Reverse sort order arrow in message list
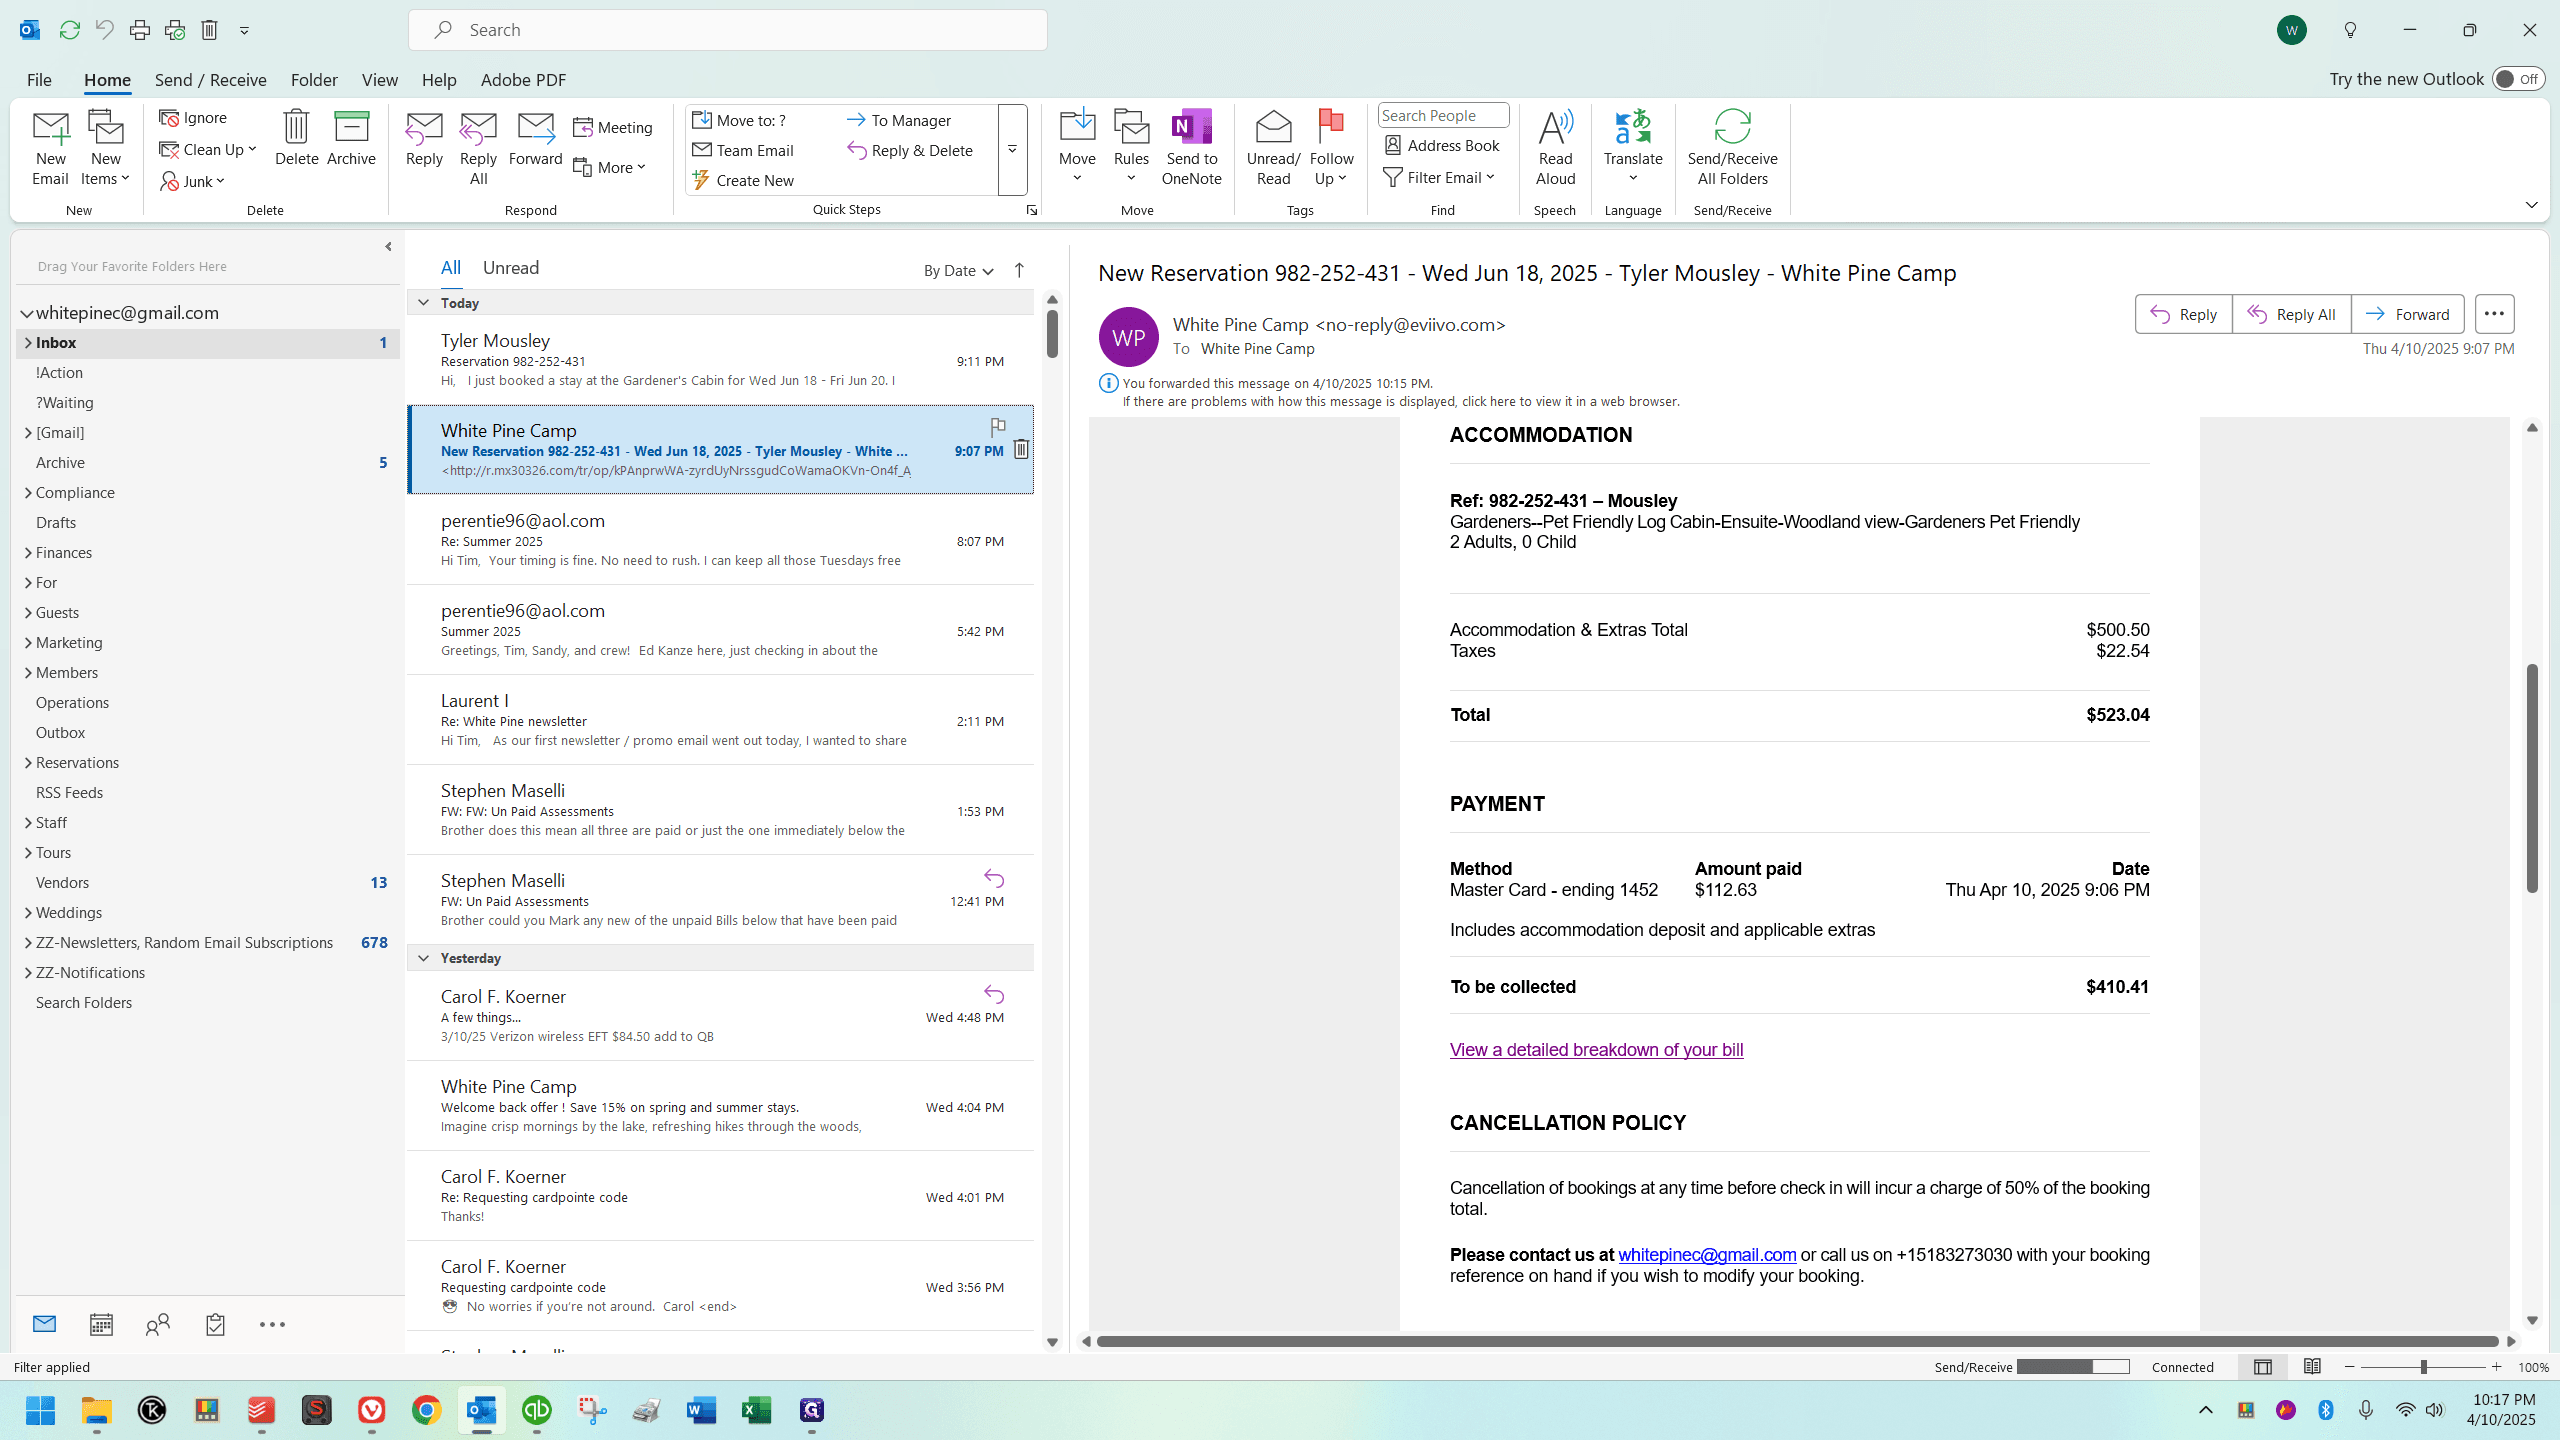Image resolution: width=2560 pixels, height=1440 pixels. click(x=1019, y=270)
